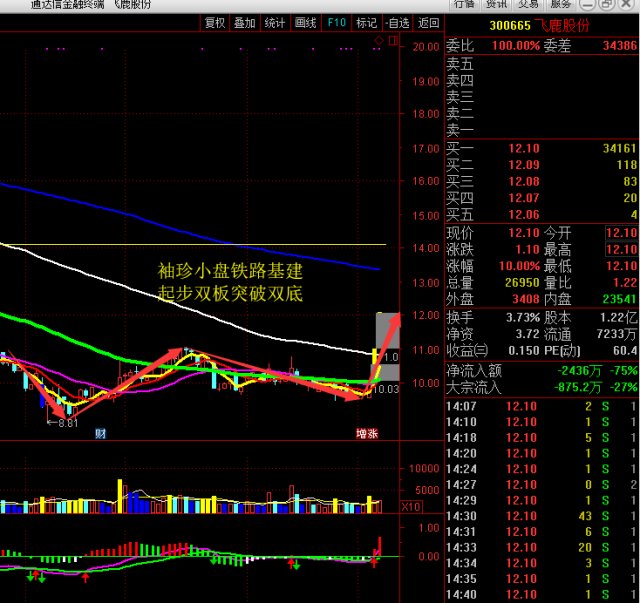This screenshot has width=640, height=603.
Task: Open the 行情 menu
Action: click(464, 4)
